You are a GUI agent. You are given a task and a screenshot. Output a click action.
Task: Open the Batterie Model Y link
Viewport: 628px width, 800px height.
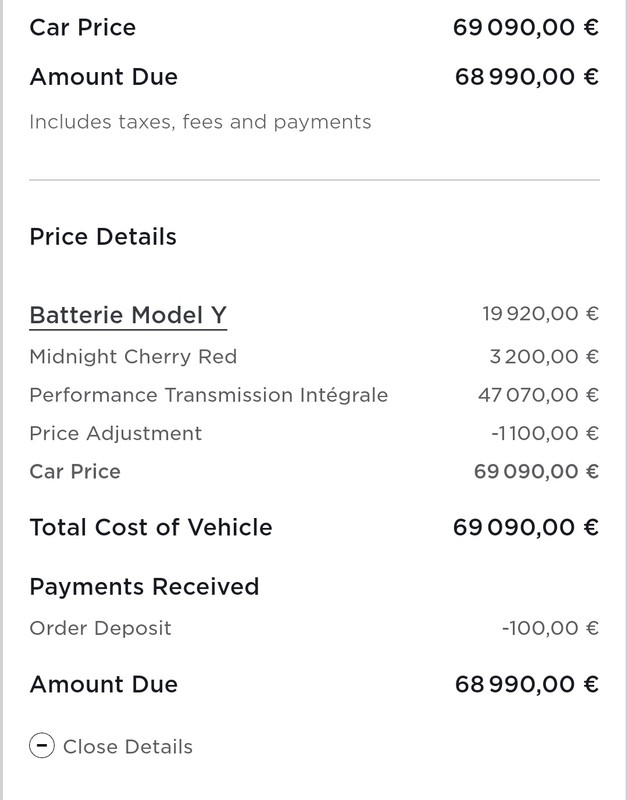[128, 315]
